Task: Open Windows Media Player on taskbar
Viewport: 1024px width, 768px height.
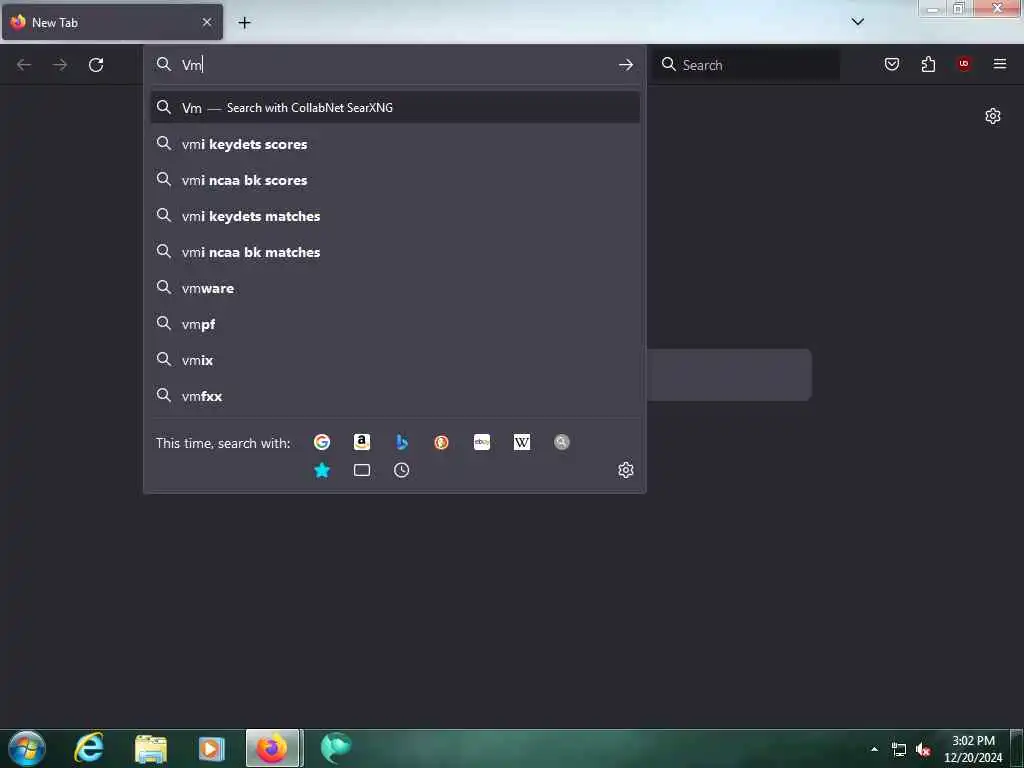Action: [212, 748]
